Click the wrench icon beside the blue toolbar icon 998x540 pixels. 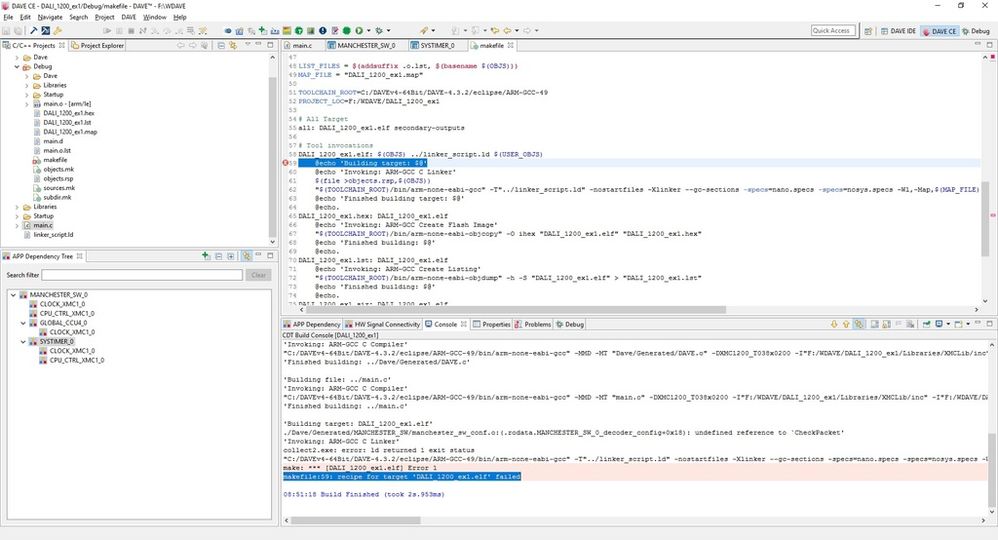click(57, 31)
